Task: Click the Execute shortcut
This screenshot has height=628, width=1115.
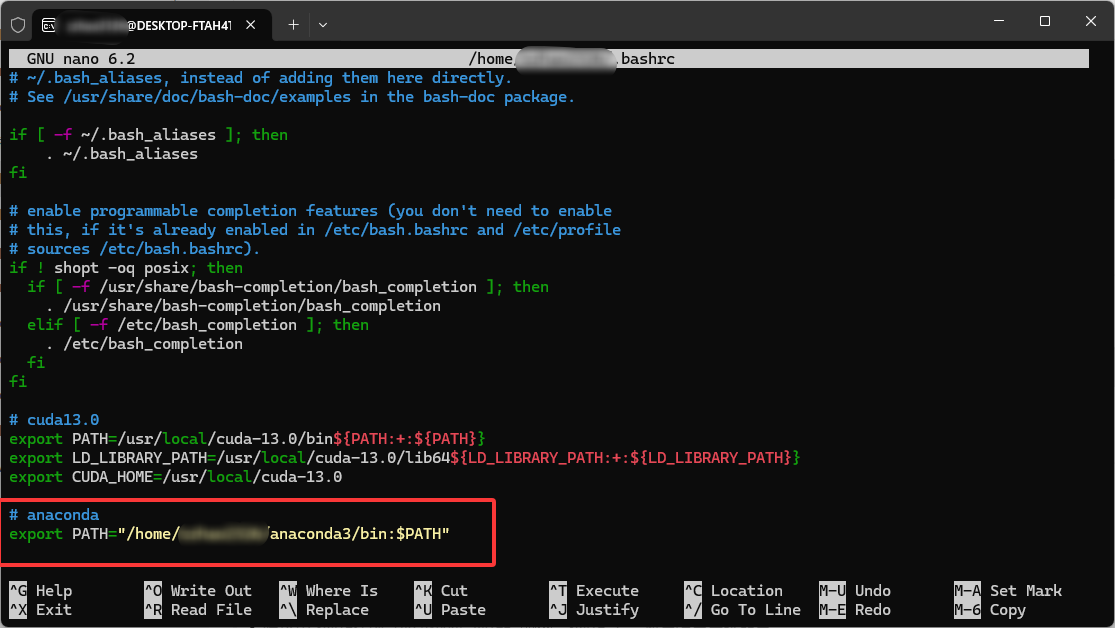Action: 557,590
